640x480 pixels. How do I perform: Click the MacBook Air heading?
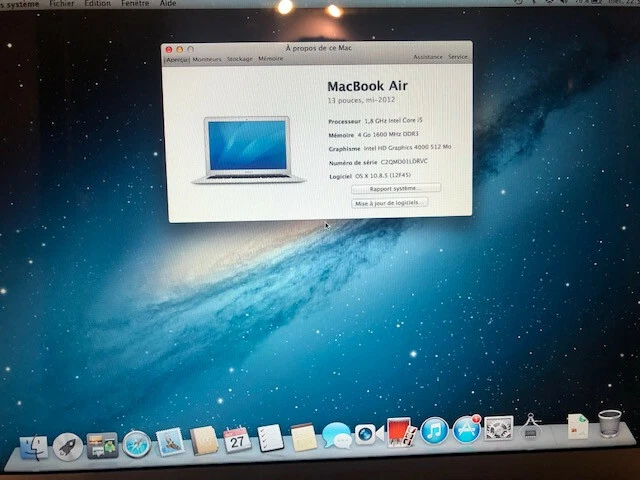(367, 86)
